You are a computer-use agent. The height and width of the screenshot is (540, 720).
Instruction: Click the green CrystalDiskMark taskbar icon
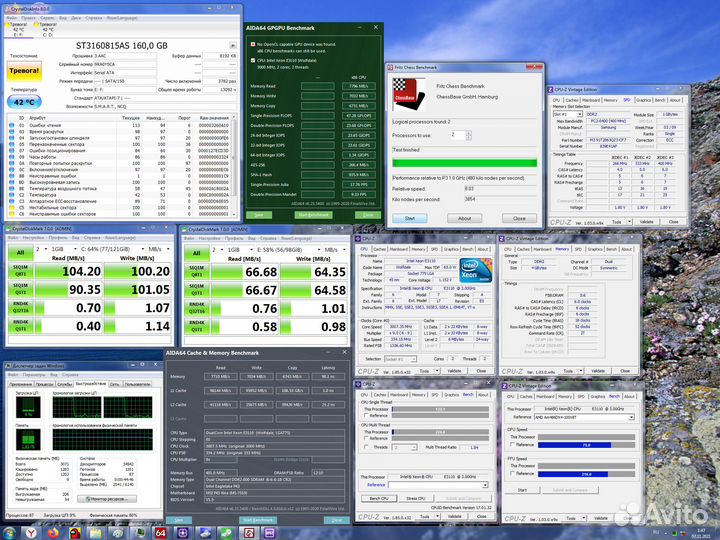[226, 533]
